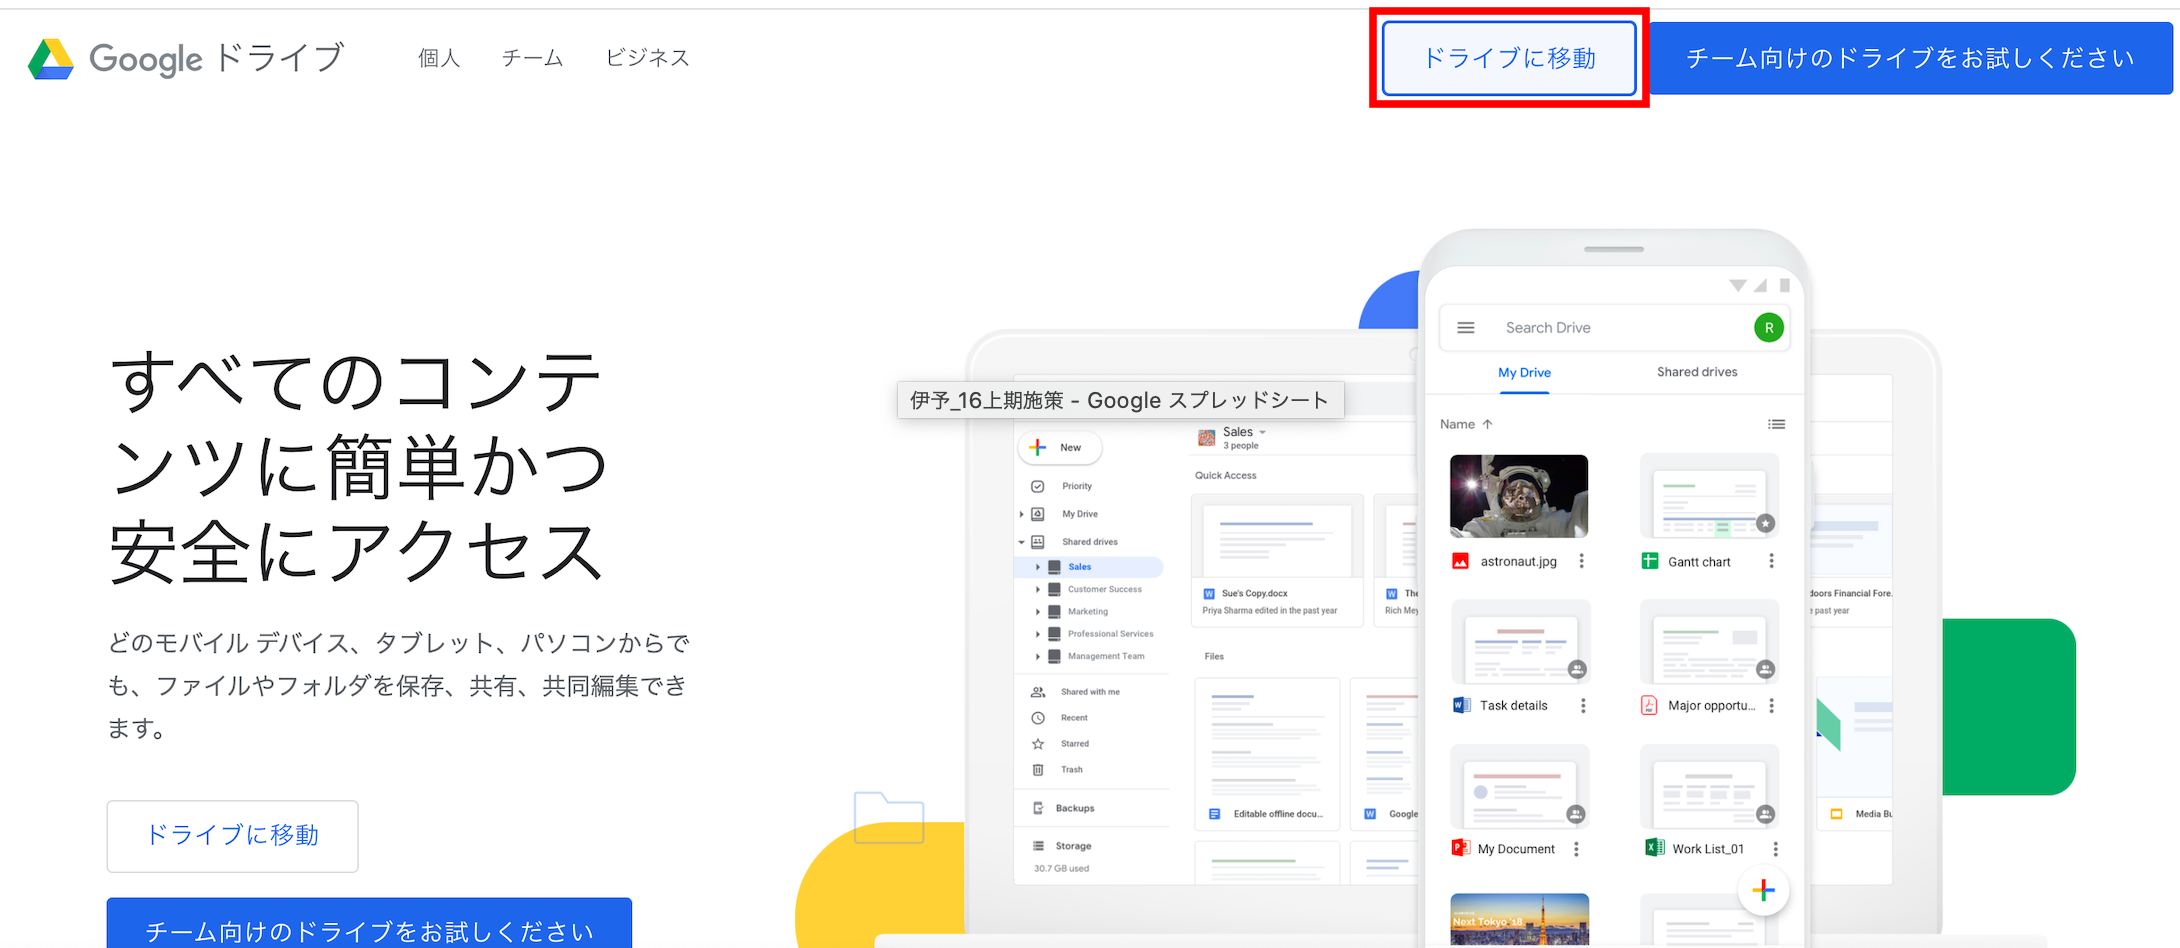Expand the My Drive tree arrow
Image resolution: width=2180 pixels, height=948 pixels.
pyautogui.click(x=1021, y=514)
